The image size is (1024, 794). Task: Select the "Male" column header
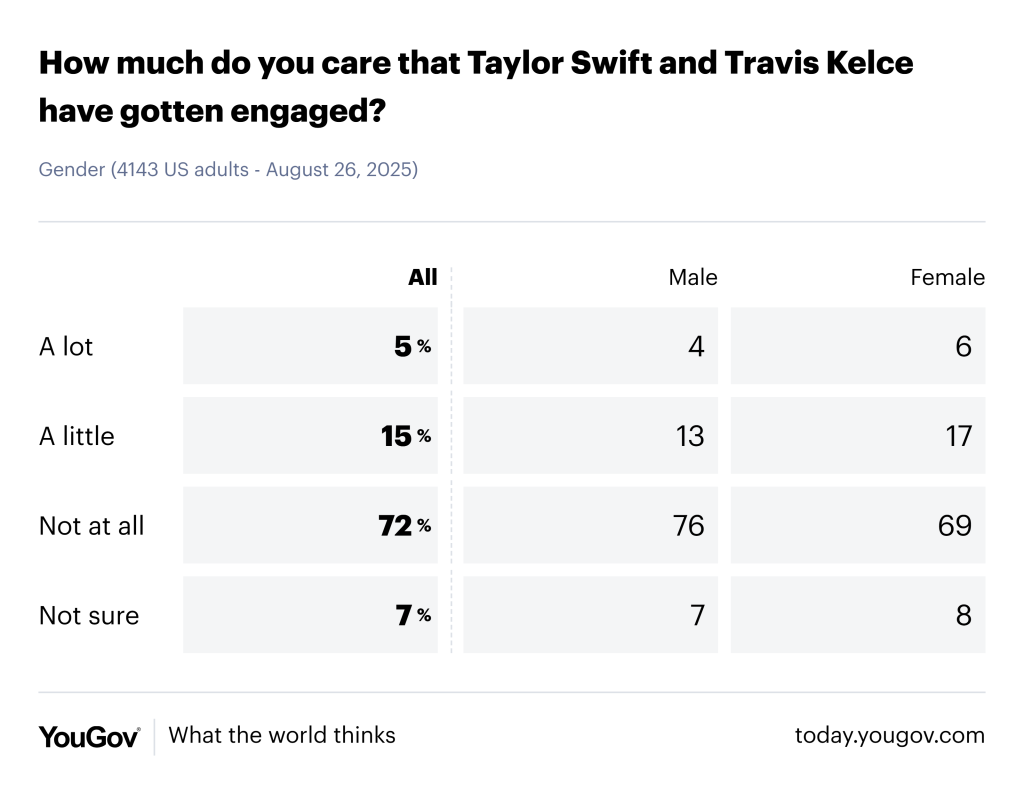point(693,278)
